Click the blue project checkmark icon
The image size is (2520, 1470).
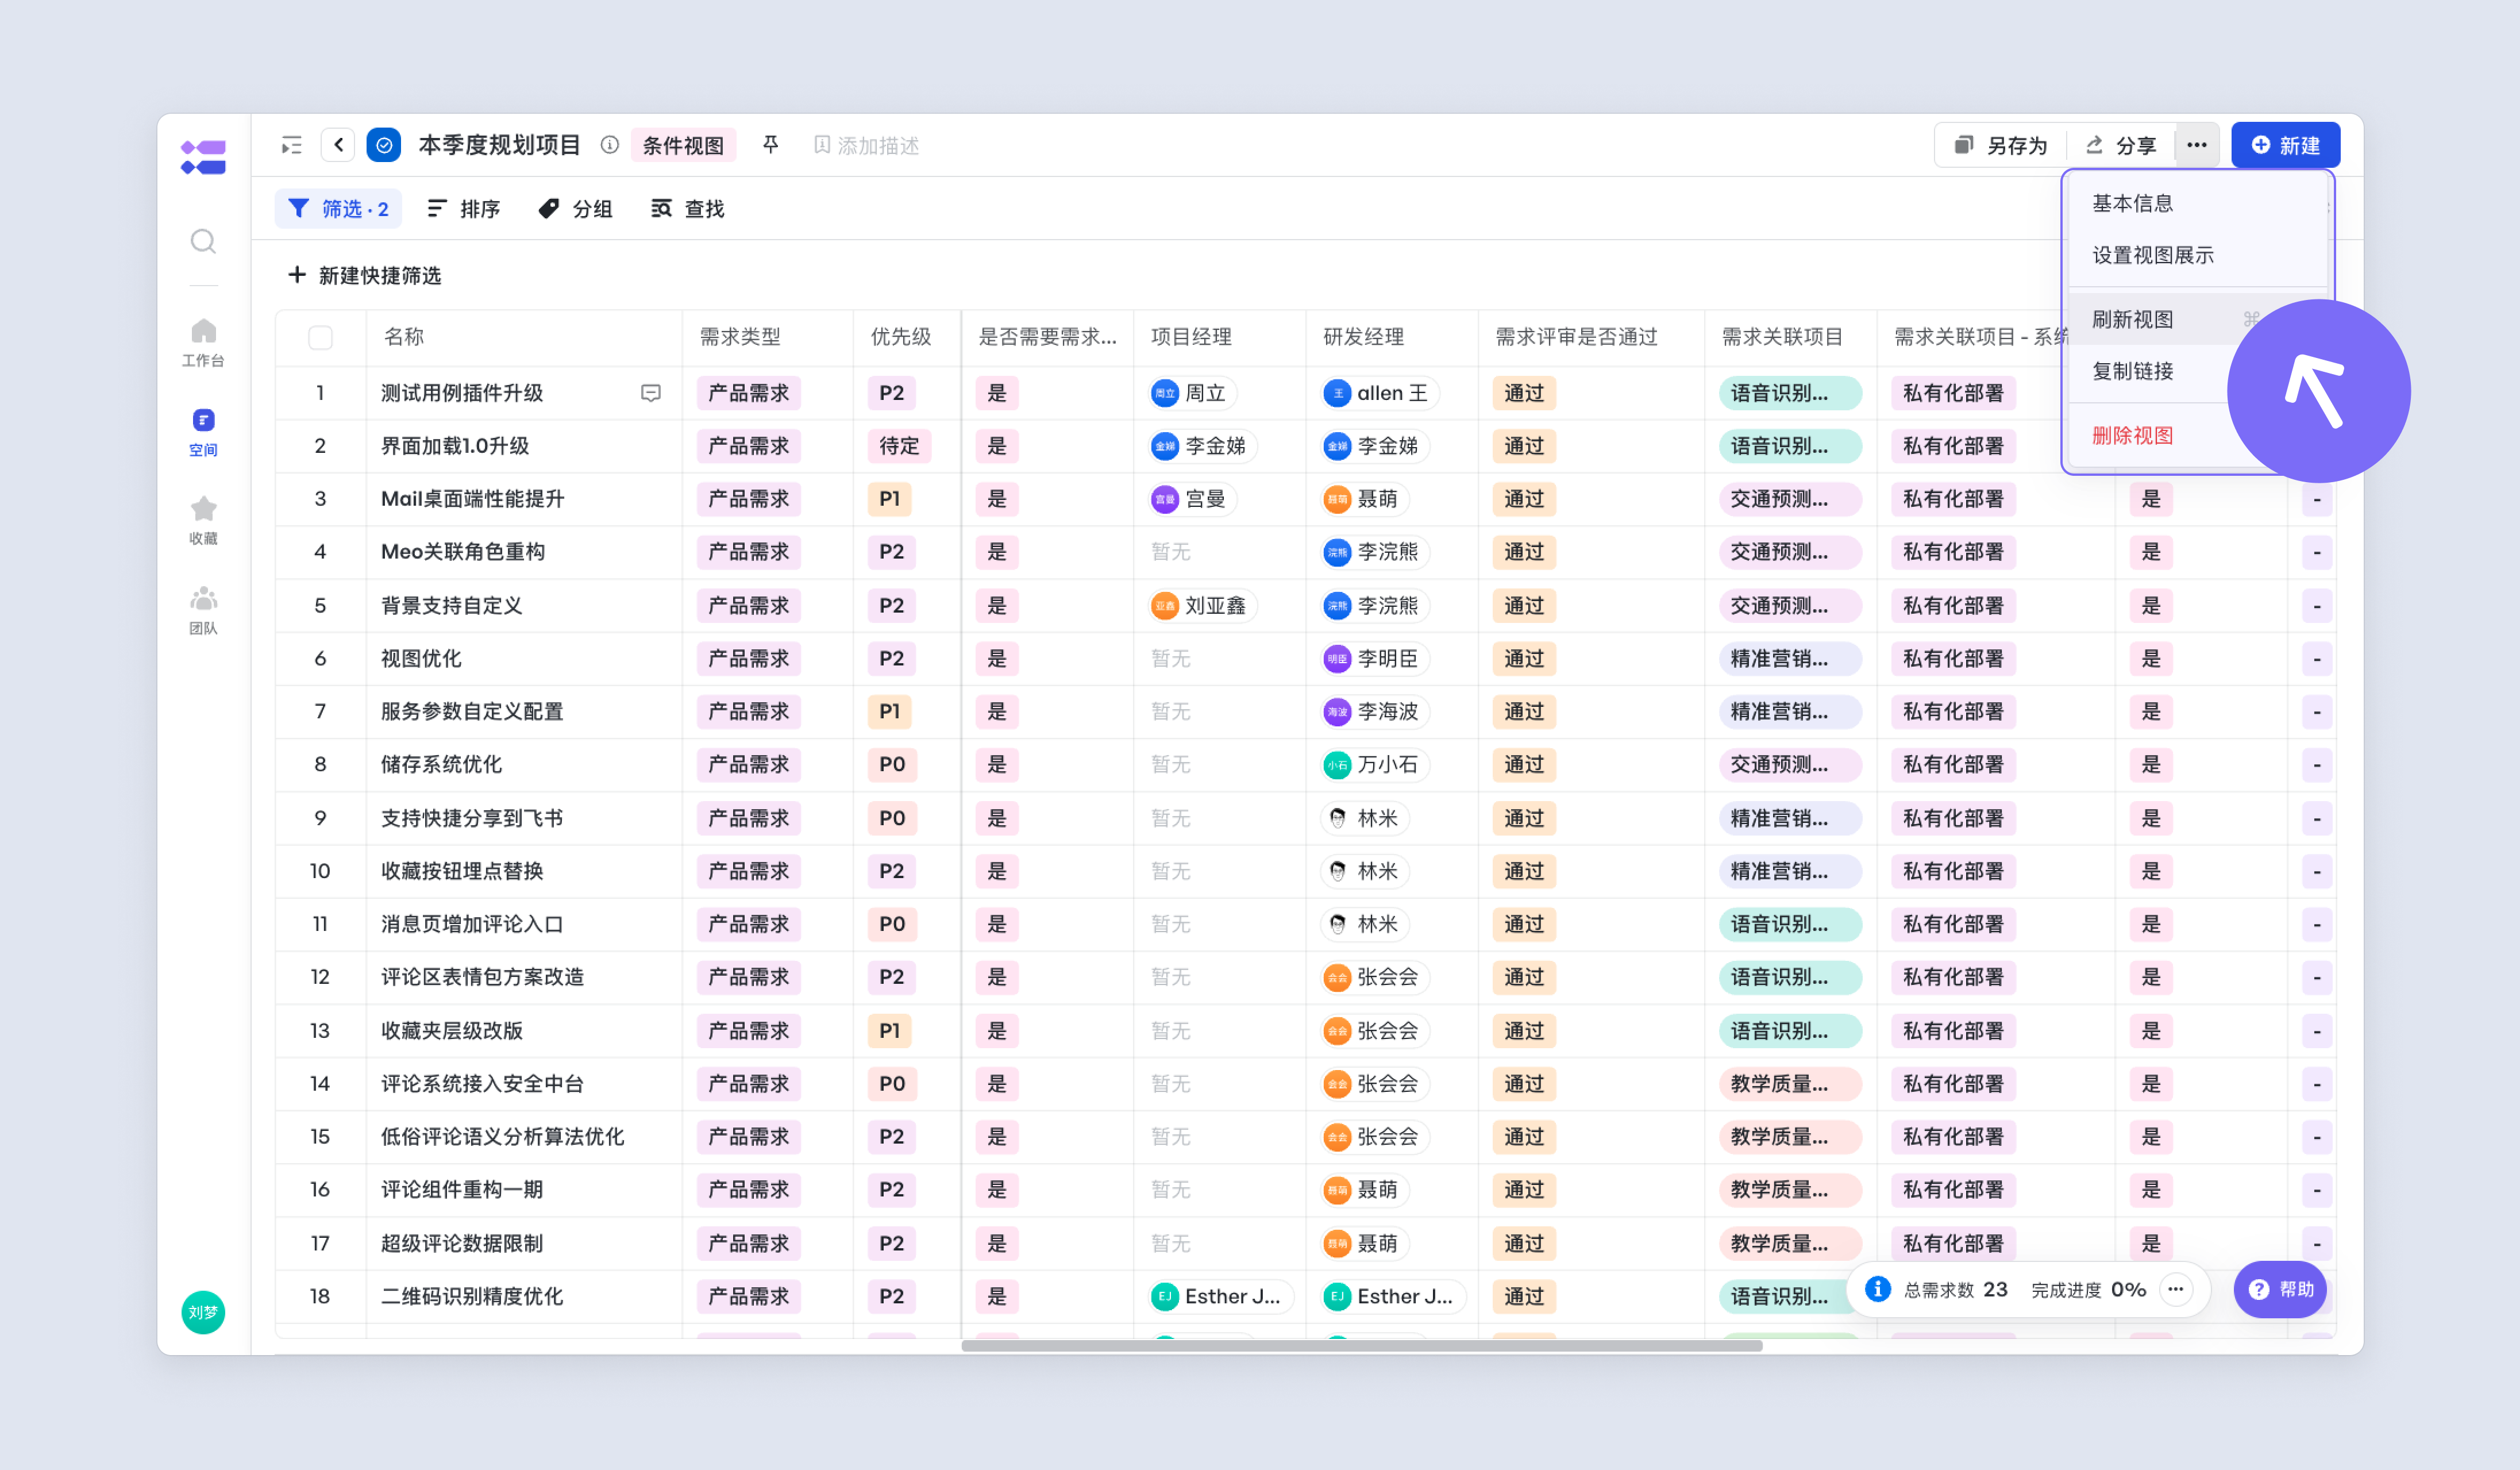[x=384, y=145]
